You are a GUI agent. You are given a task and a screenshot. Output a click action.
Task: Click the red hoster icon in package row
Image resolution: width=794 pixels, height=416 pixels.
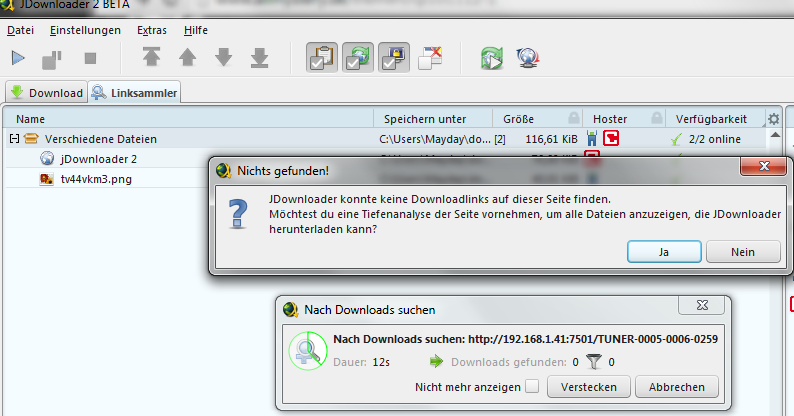pyautogui.click(x=611, y=138)
